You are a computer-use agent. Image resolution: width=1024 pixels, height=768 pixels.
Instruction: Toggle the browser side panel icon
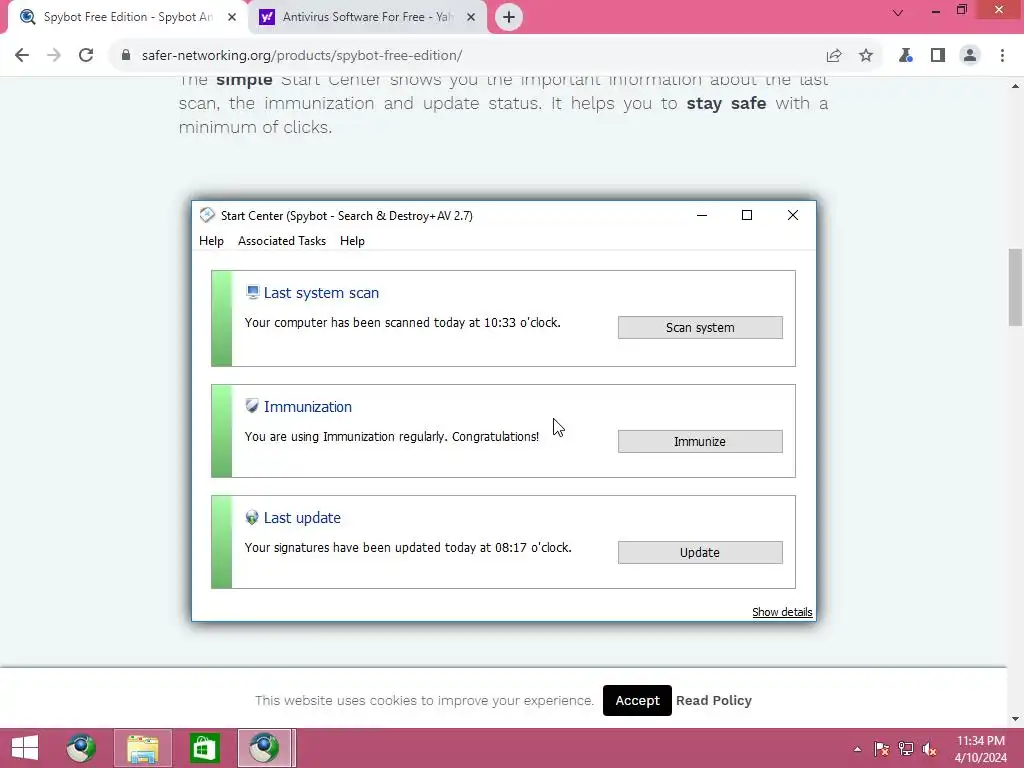pyautogui.click(x=938, y=56)
